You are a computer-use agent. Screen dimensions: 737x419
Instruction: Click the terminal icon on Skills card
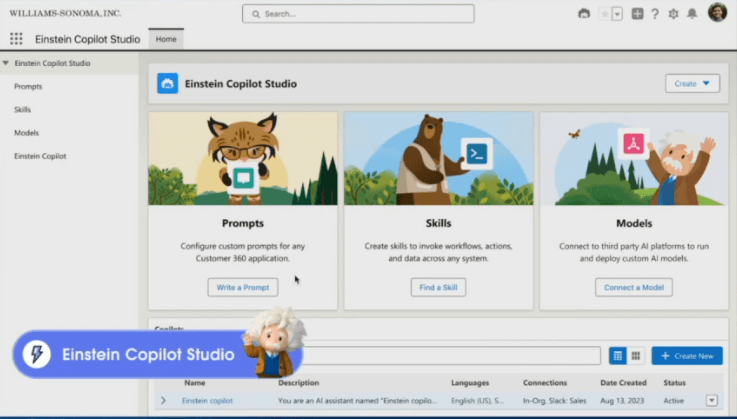coord(477,154)
